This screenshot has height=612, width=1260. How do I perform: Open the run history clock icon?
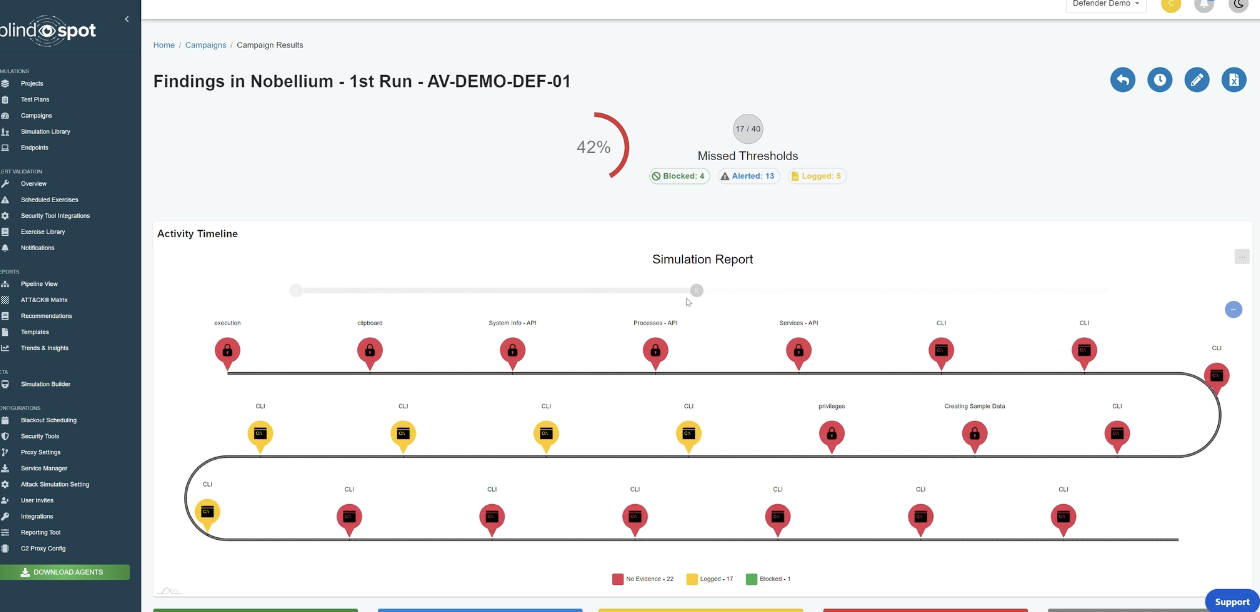click(1159, 80)
